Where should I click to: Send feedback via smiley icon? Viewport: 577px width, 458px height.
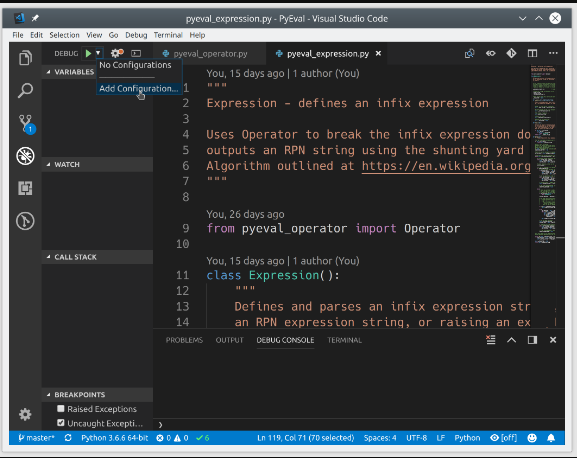click(532, 438)
